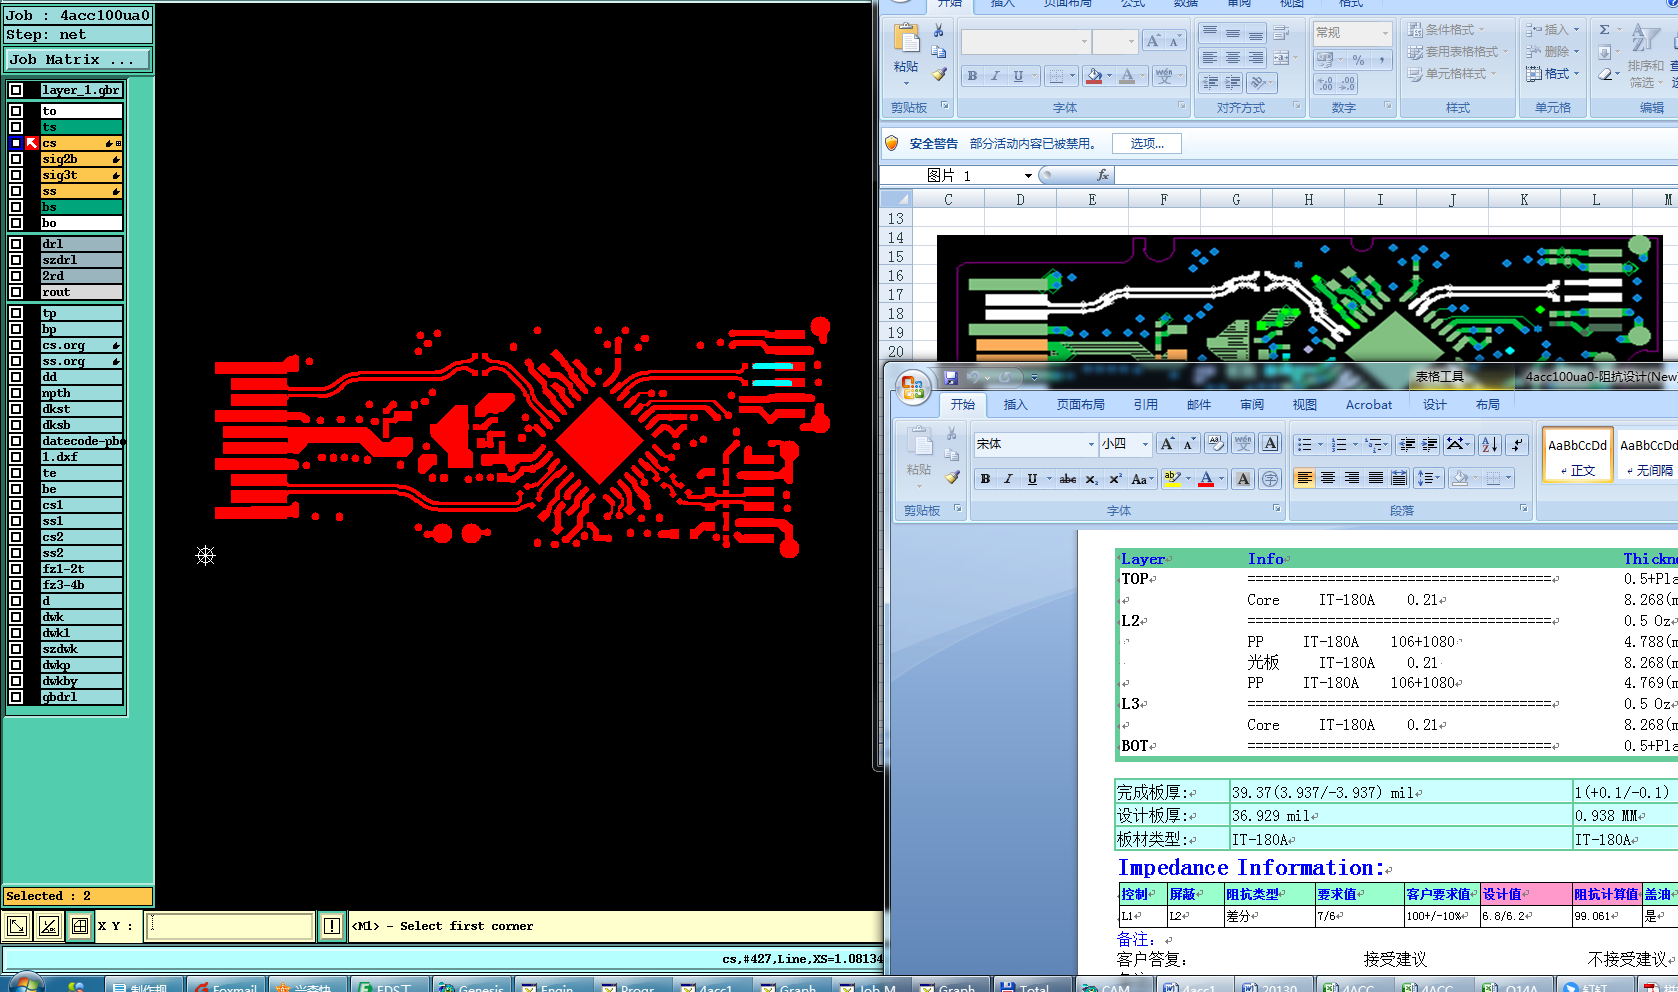Open the font name dropdown showing 宋体
The image size is (1678, 992).
(1090, 444)
